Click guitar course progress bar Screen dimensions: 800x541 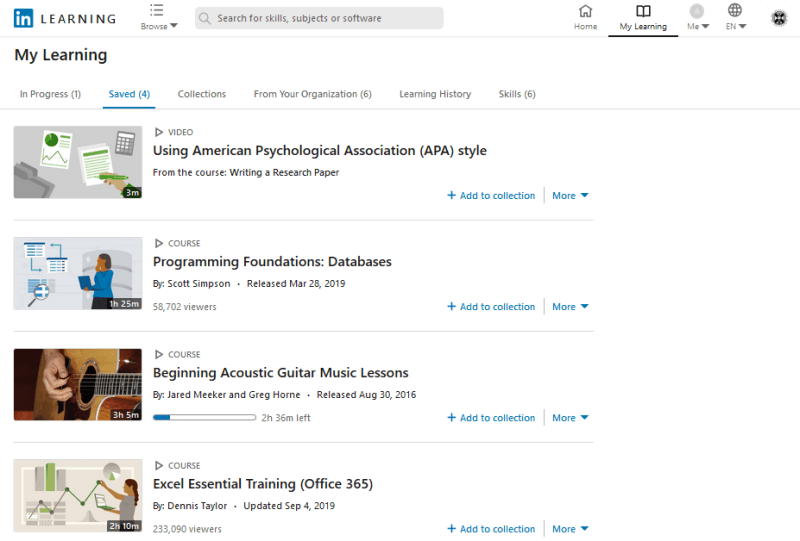click(205, 417)
